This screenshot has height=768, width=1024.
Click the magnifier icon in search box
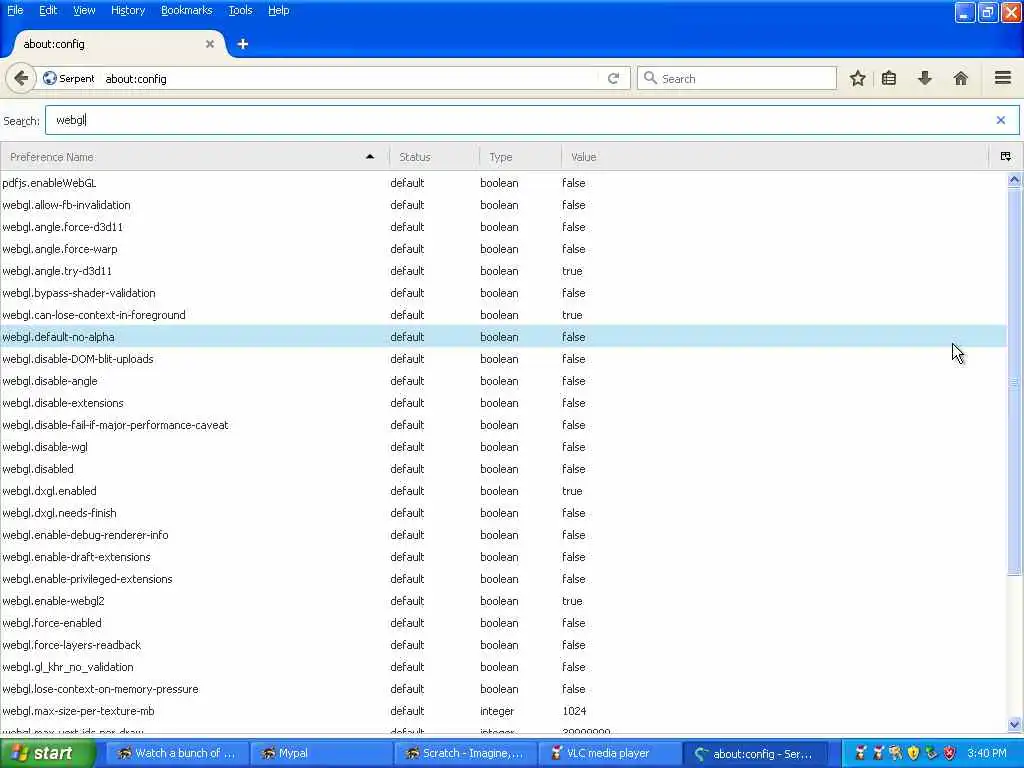(x=650, y=78)
